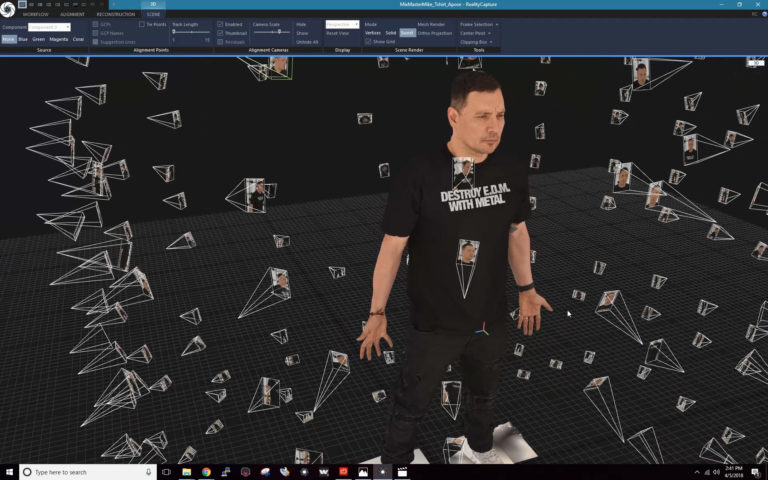Click the Camera Scale slider
The image size is (768, 480).
point(271,32)
